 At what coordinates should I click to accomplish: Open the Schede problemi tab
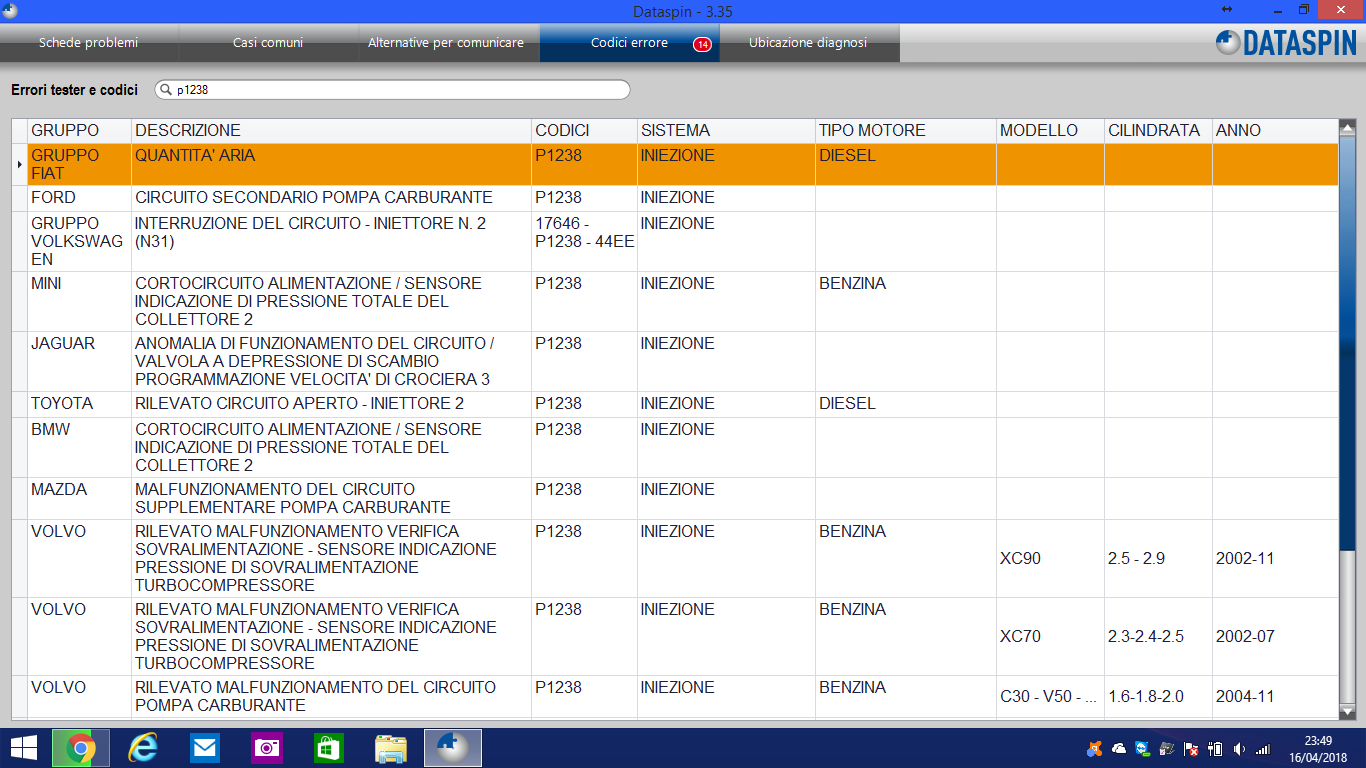click(x=88, y=43)
